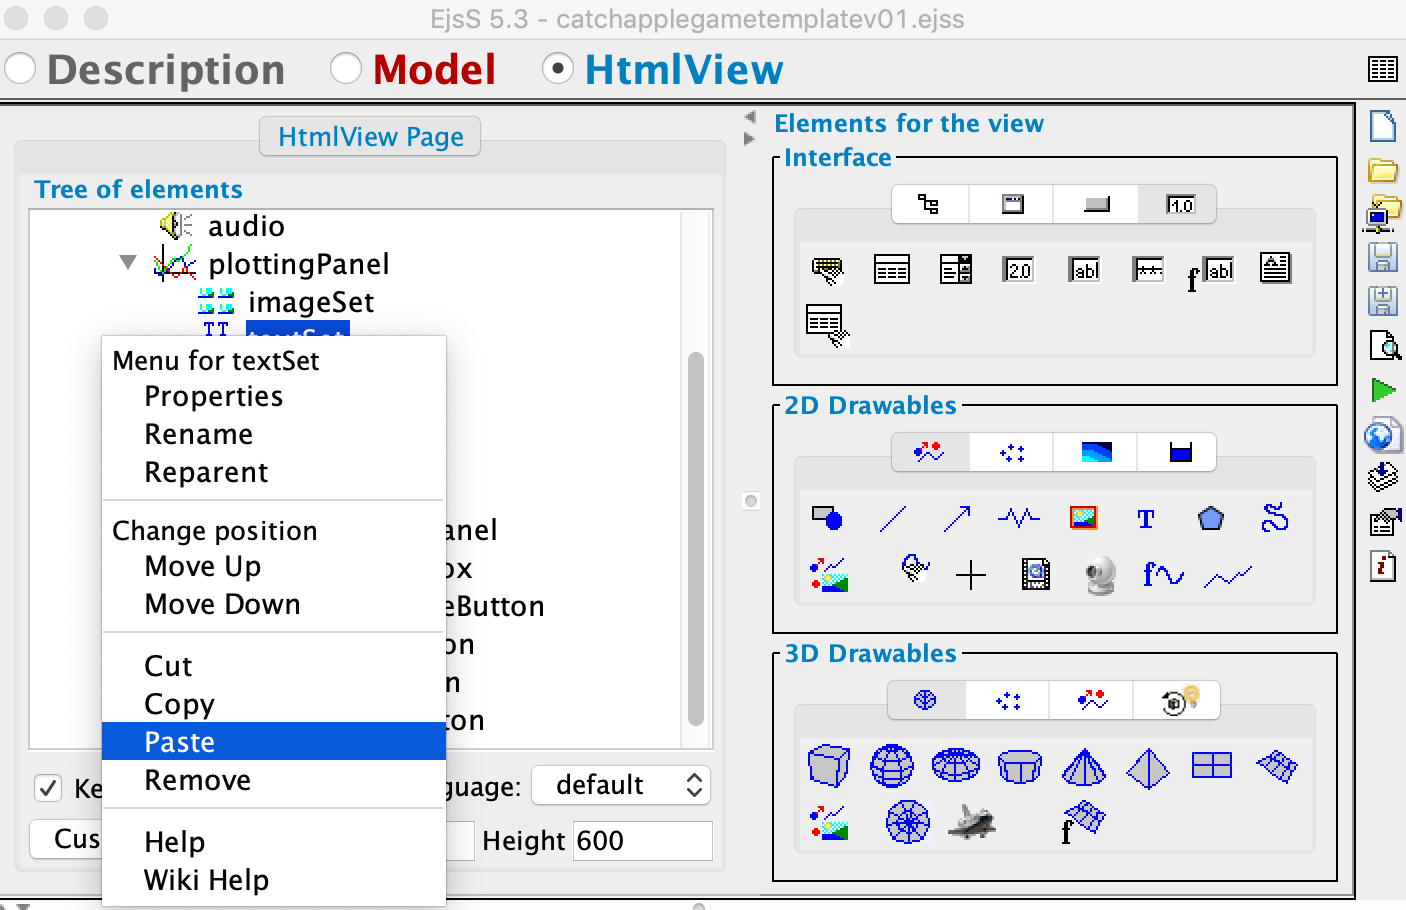
Task: Choose the filmstrip video element icon
Action: [x=1035, y=574]
